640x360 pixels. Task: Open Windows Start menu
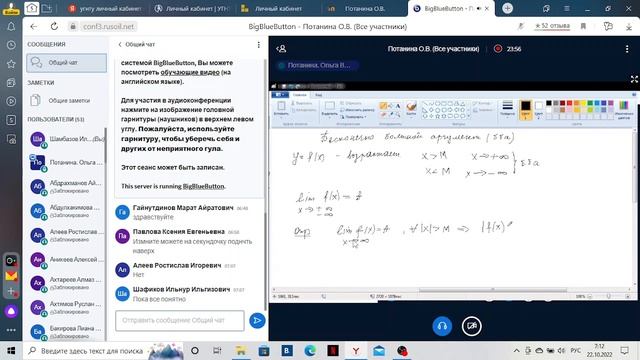coord(11,351)
